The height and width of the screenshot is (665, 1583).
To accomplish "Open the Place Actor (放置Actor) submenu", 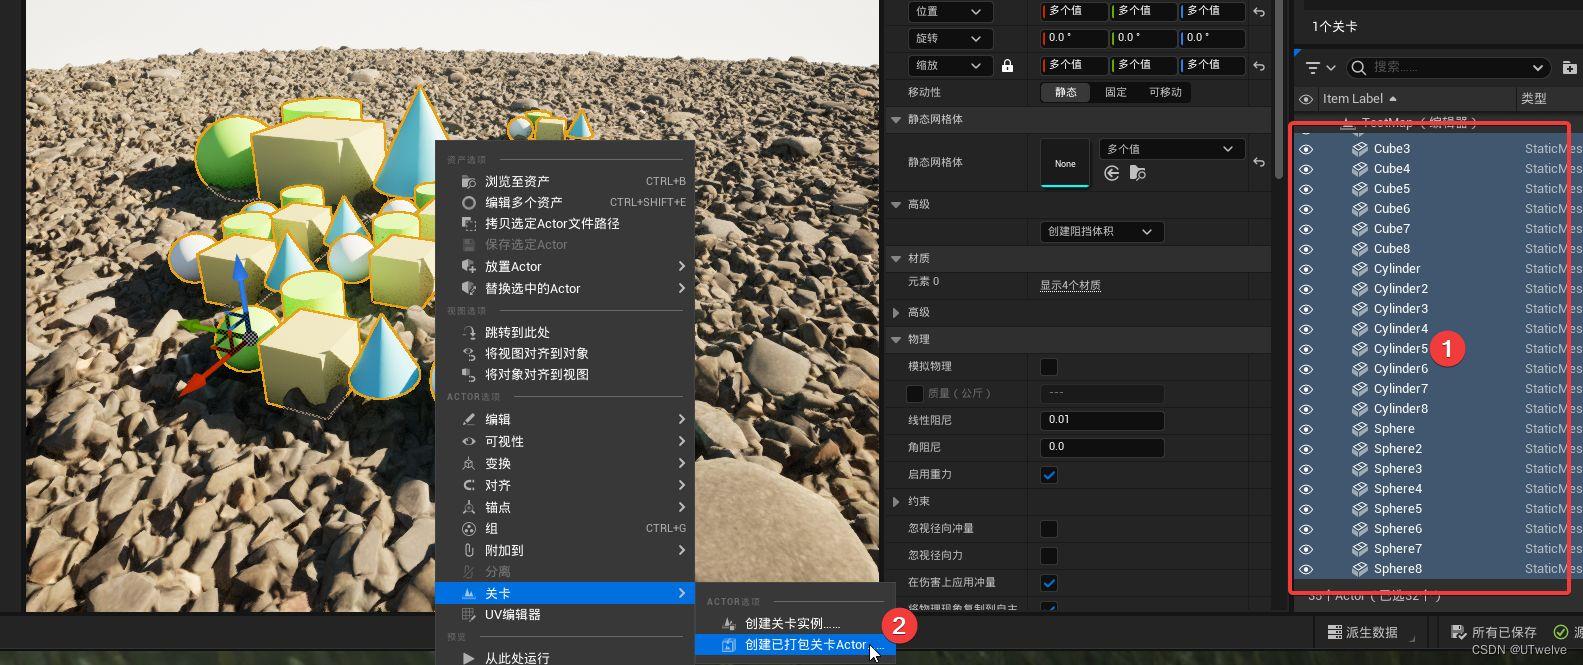I will [565, 267].
